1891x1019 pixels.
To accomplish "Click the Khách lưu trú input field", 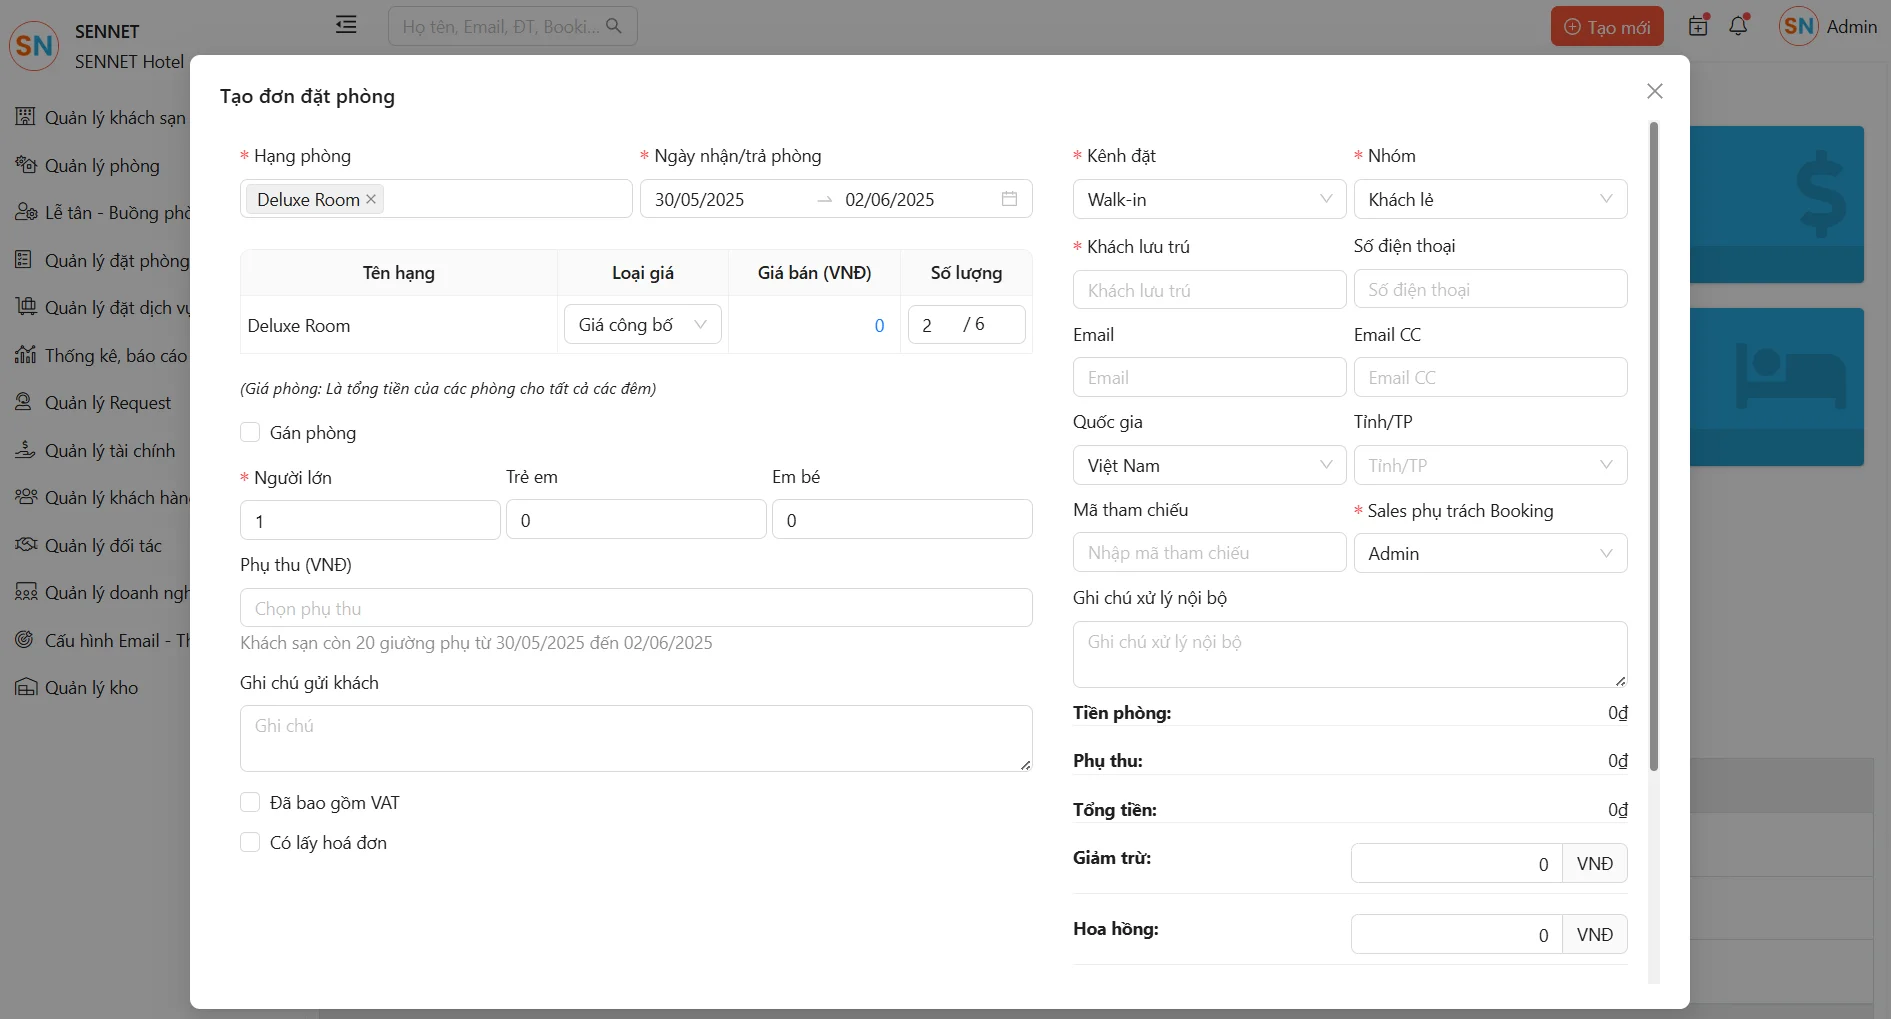I will click(1209, 290).
